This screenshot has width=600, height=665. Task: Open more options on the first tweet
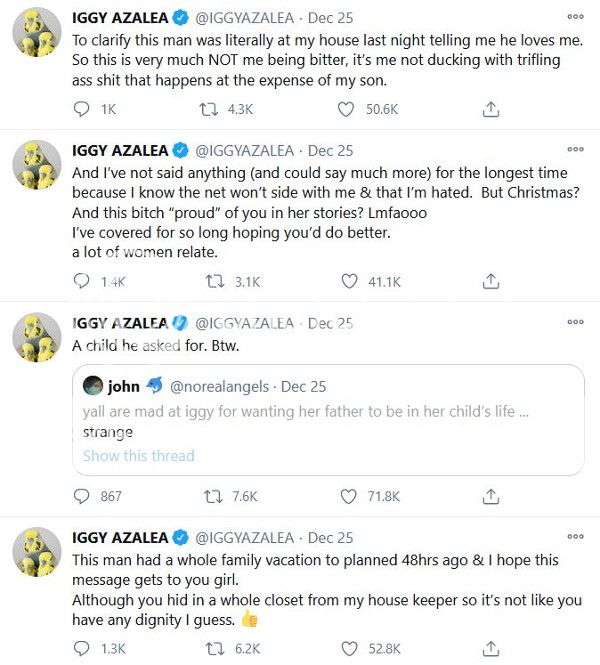575,17
